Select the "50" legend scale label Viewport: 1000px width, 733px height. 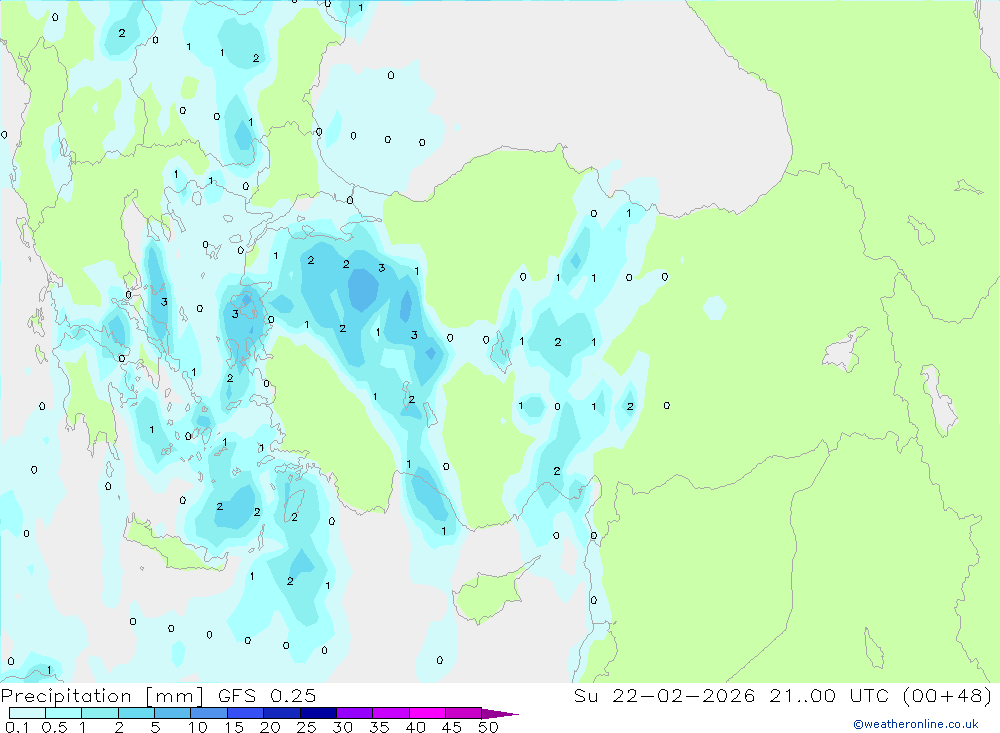click(x=488, y=727)
